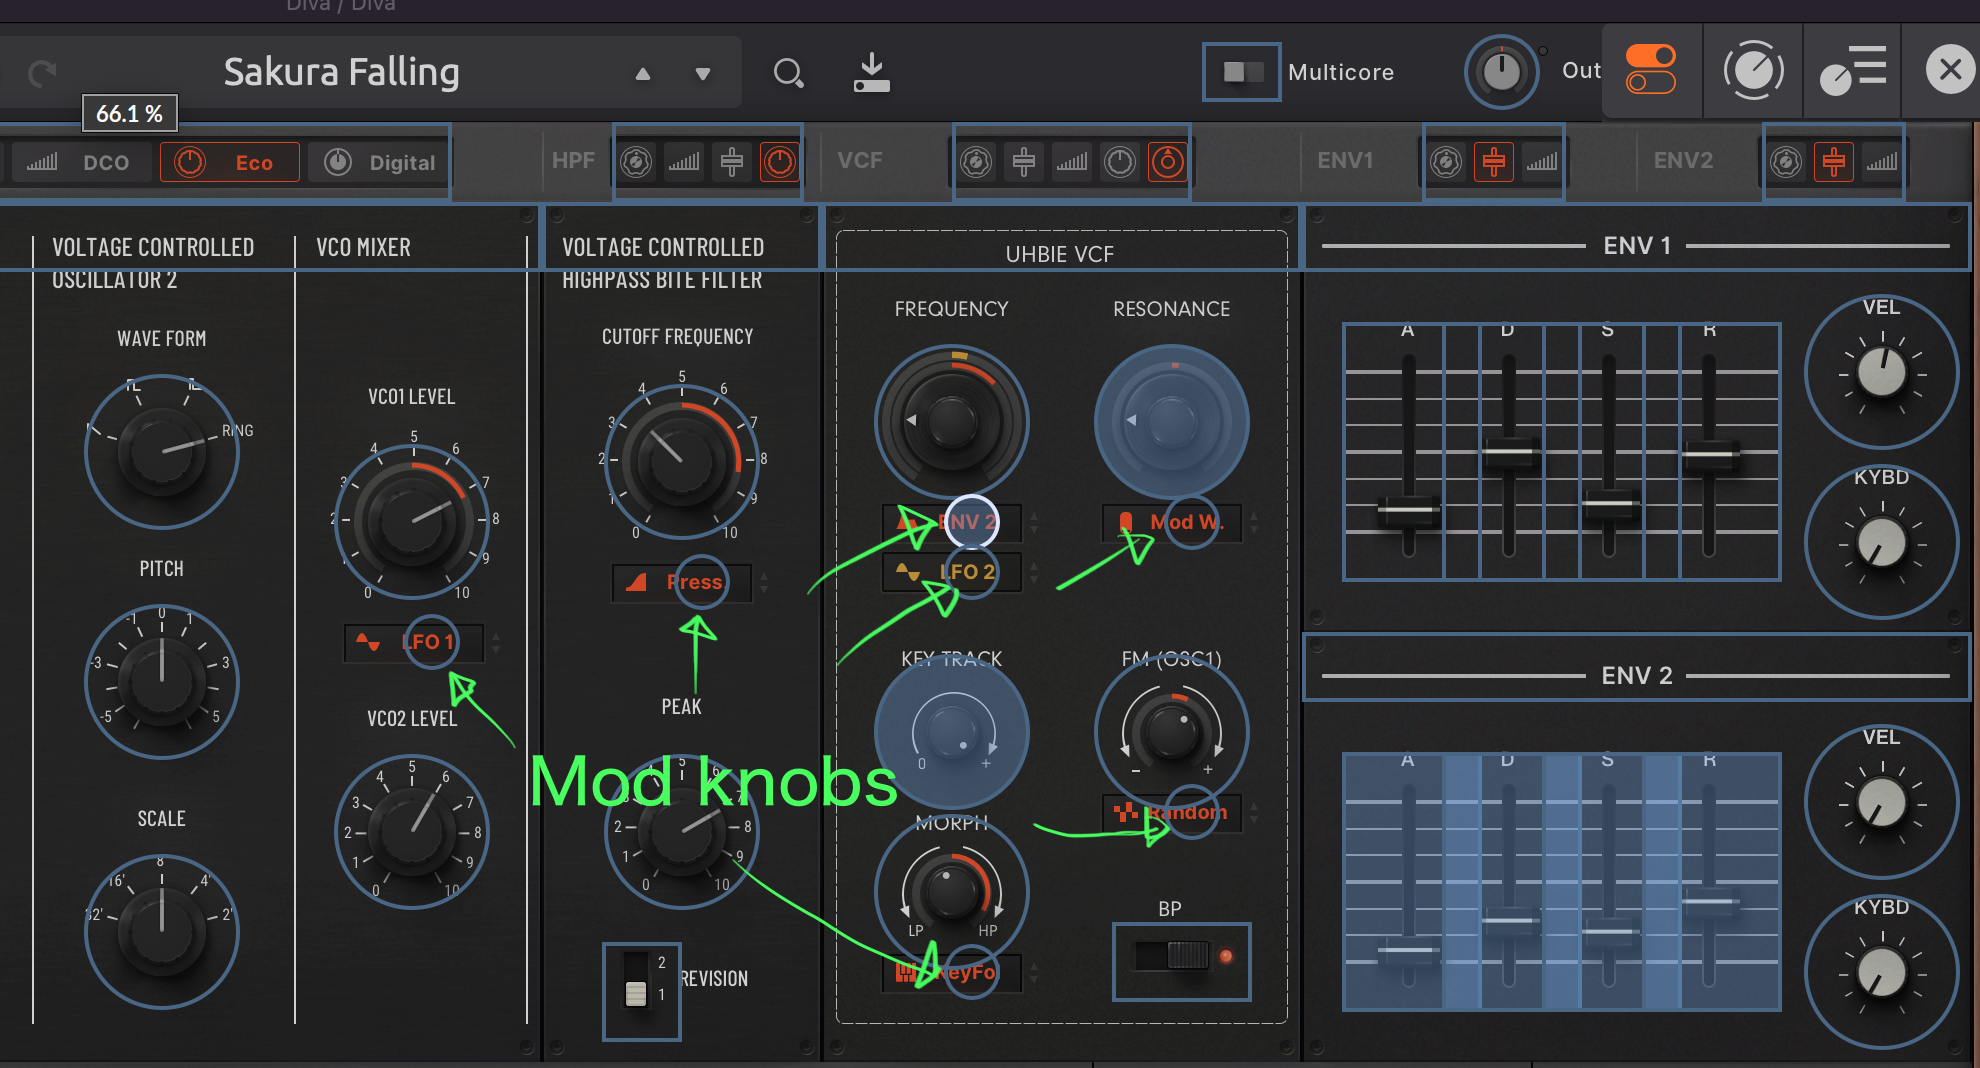Select the DCO oscillator model

click(82, 162)
